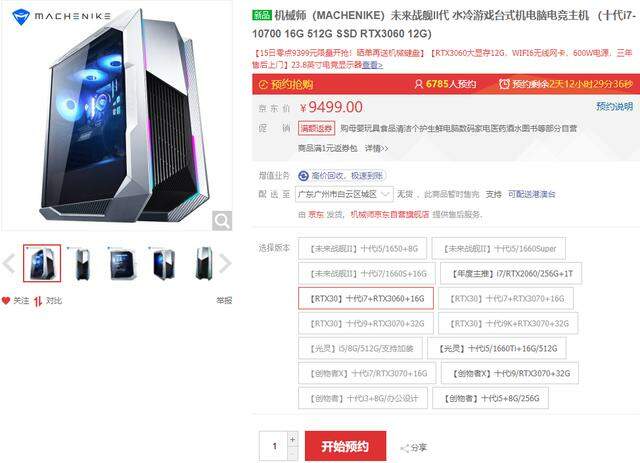This screenshot has width=640, height=463.
Task: Select the third product thumbnail image
Action: click(123, 264)
